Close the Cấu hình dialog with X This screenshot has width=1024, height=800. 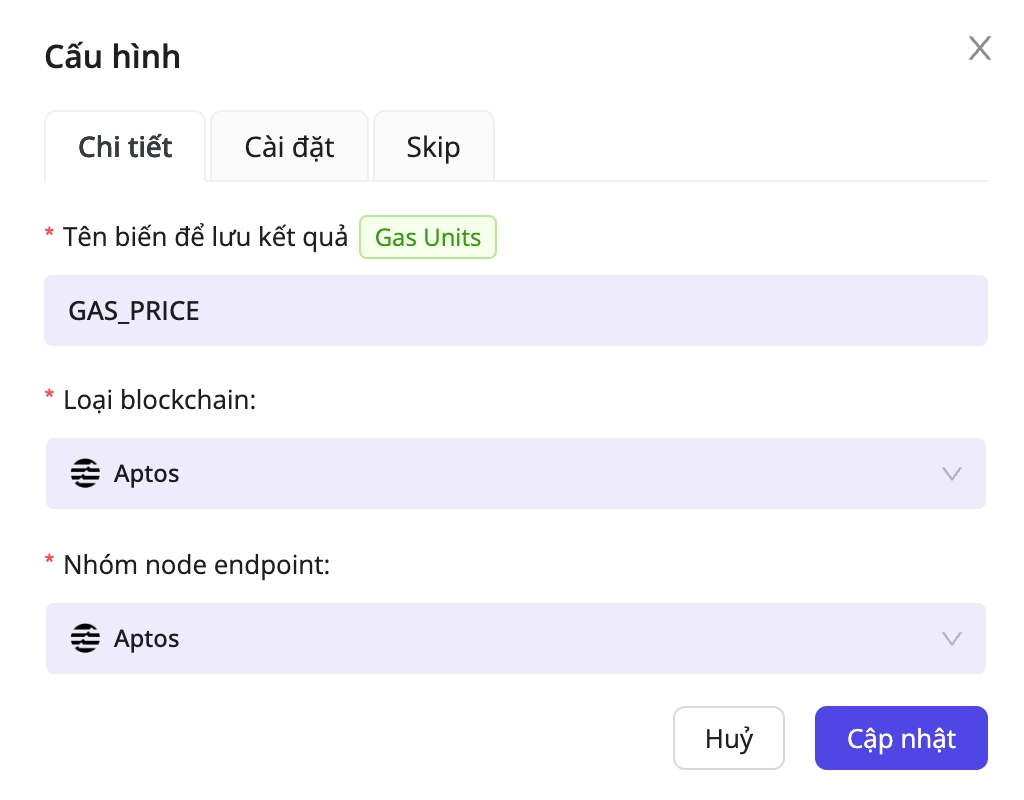click(x=979, y=48)
